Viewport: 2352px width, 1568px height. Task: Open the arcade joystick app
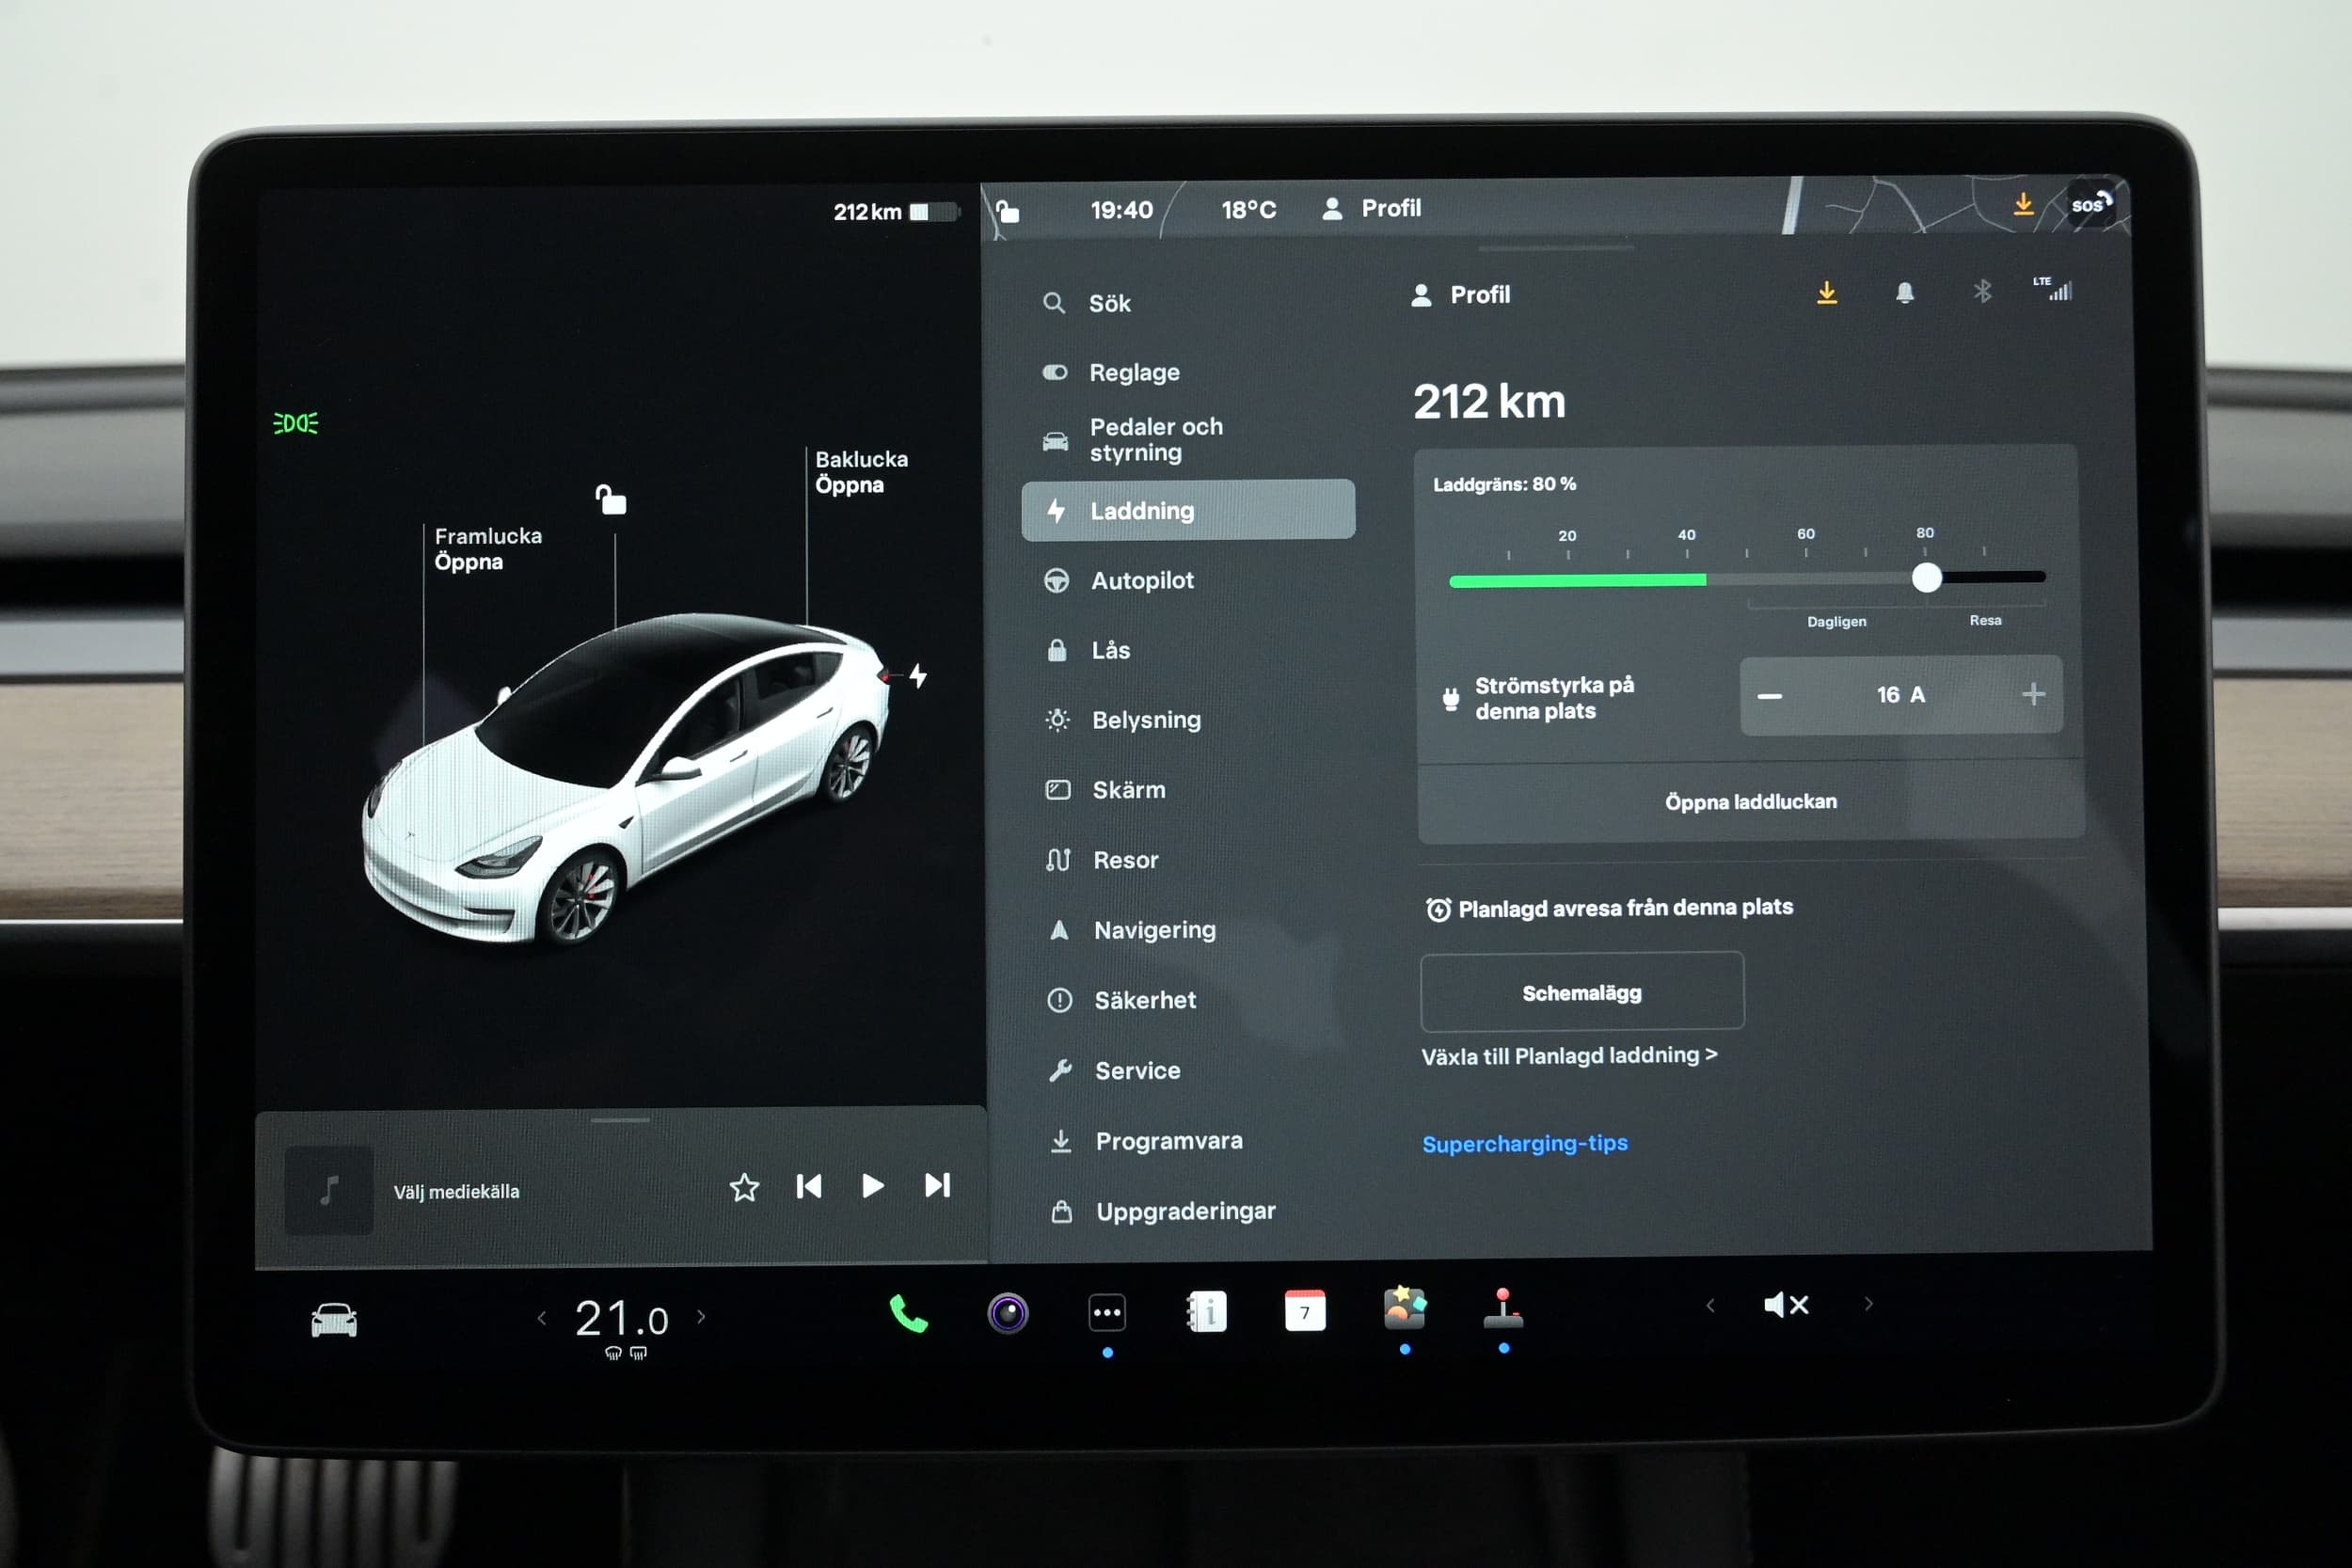[x=1503, y=1307]
